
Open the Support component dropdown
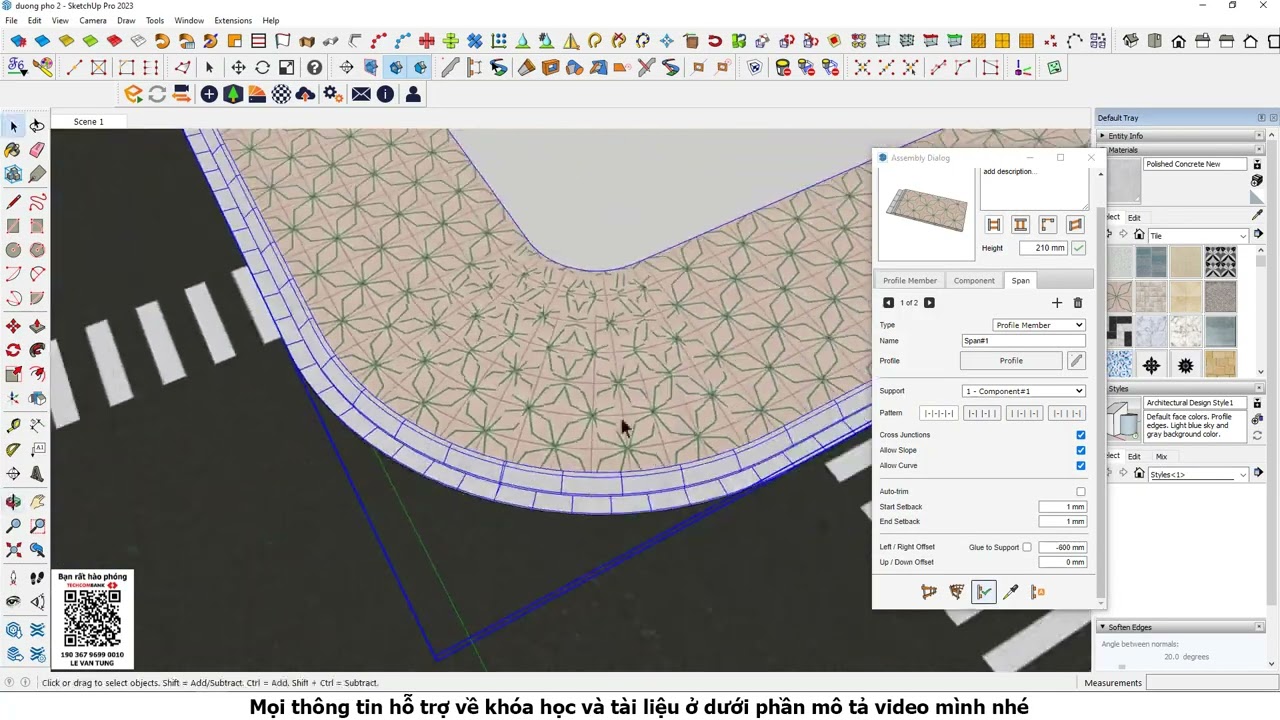point(1023,391)
